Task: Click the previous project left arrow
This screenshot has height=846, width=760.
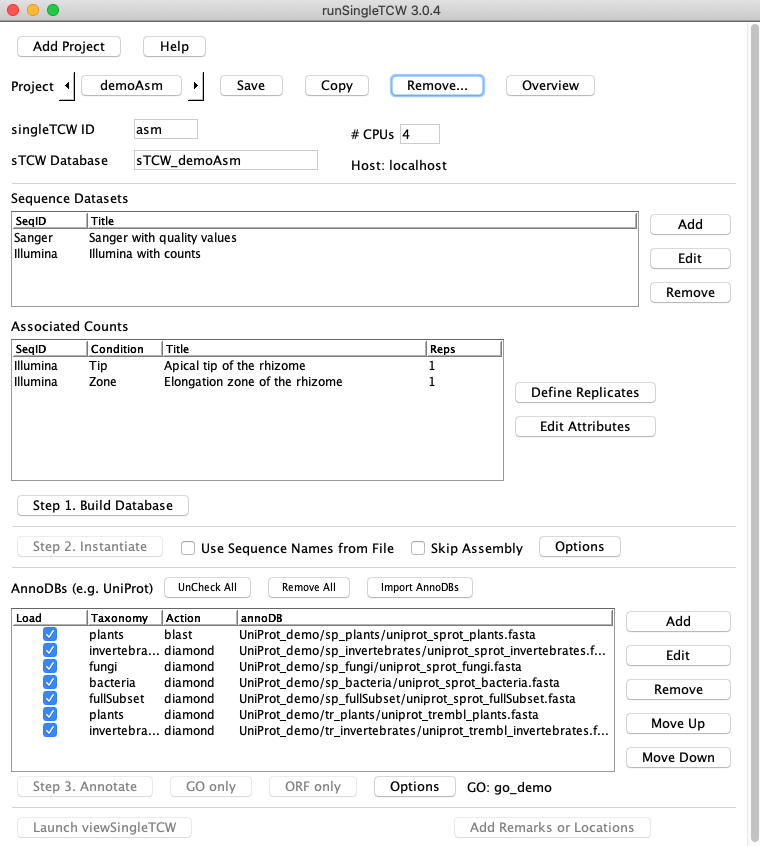Action: [x=68, y=86]
